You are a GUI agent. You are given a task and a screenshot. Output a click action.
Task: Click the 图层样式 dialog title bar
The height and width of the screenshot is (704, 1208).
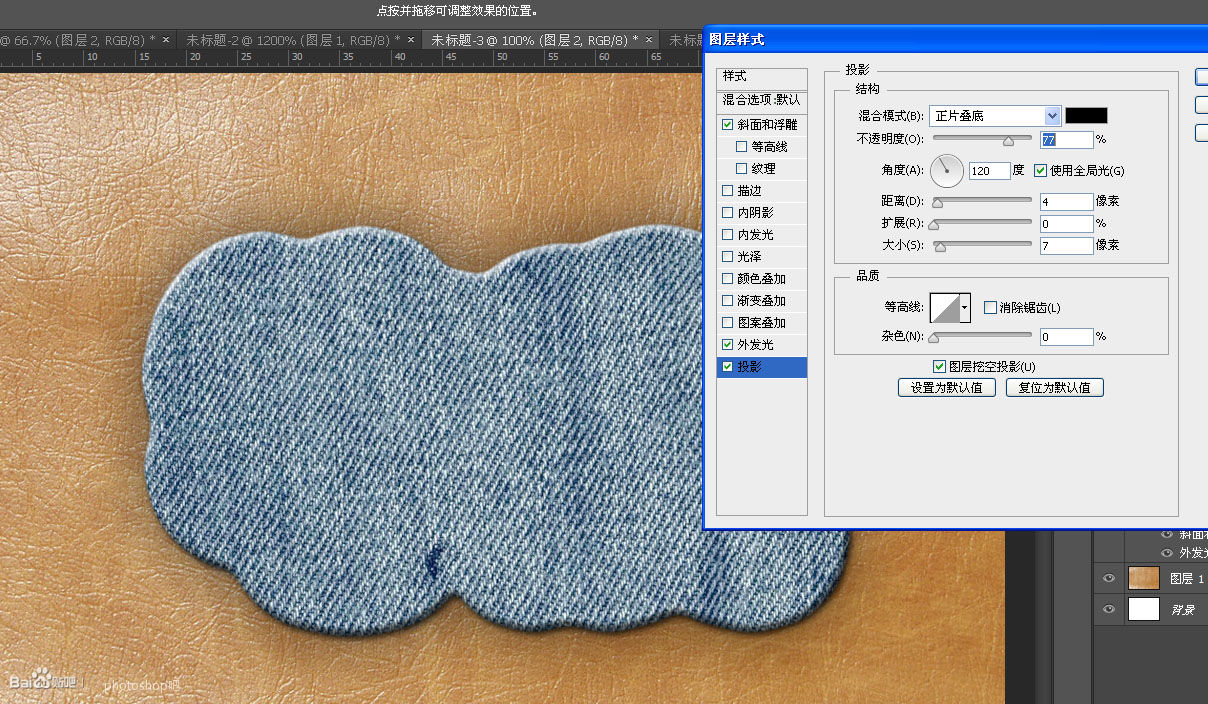tap(956, 39)
